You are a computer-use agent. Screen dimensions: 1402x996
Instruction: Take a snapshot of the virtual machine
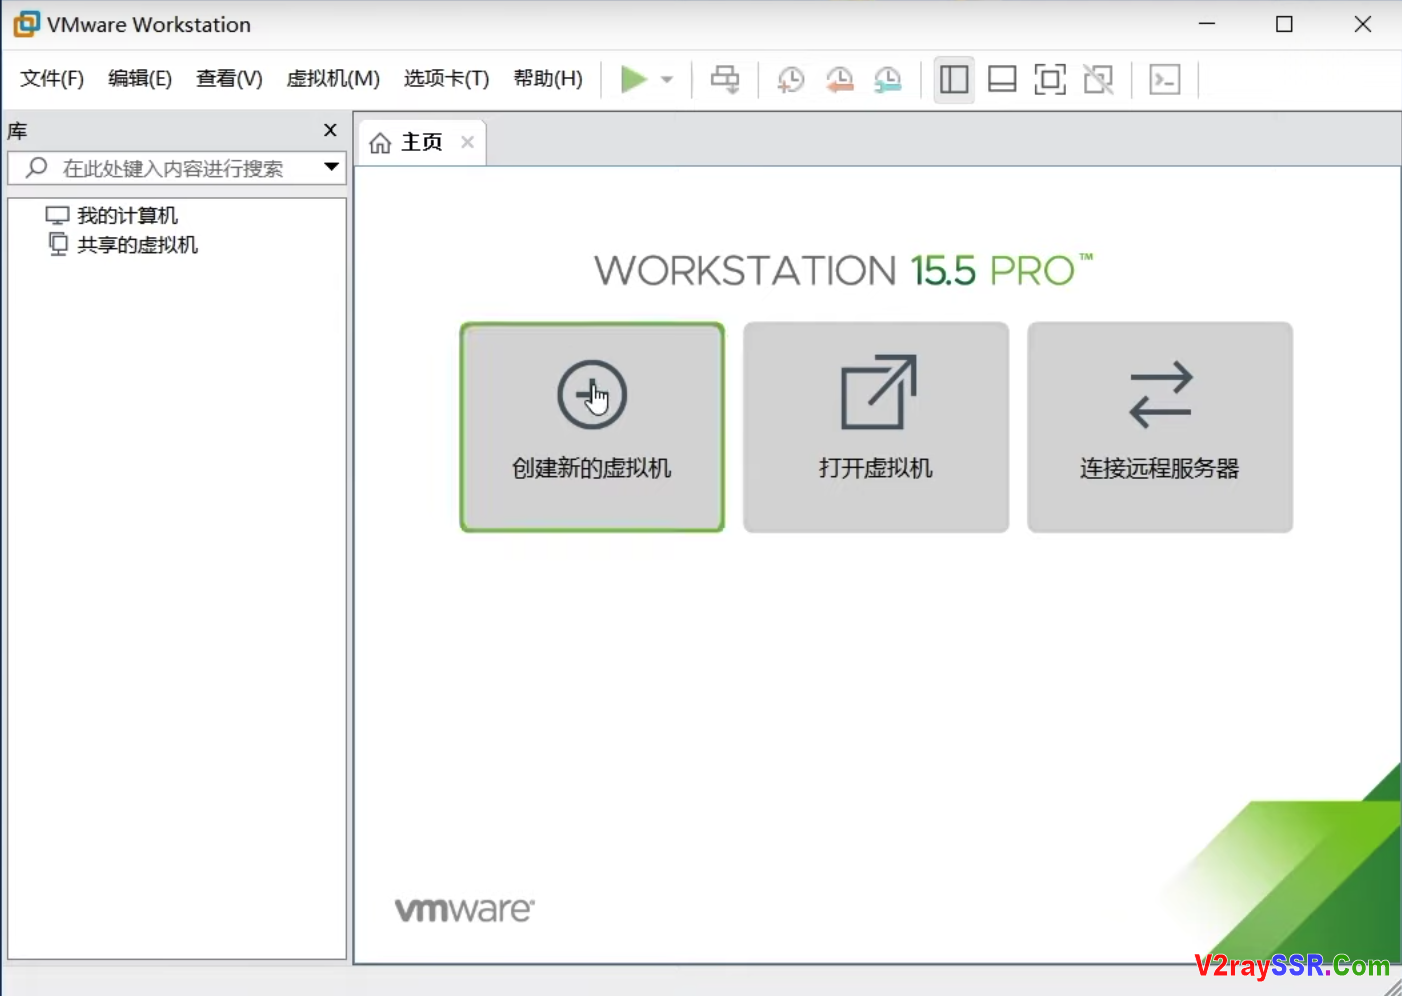790,79
